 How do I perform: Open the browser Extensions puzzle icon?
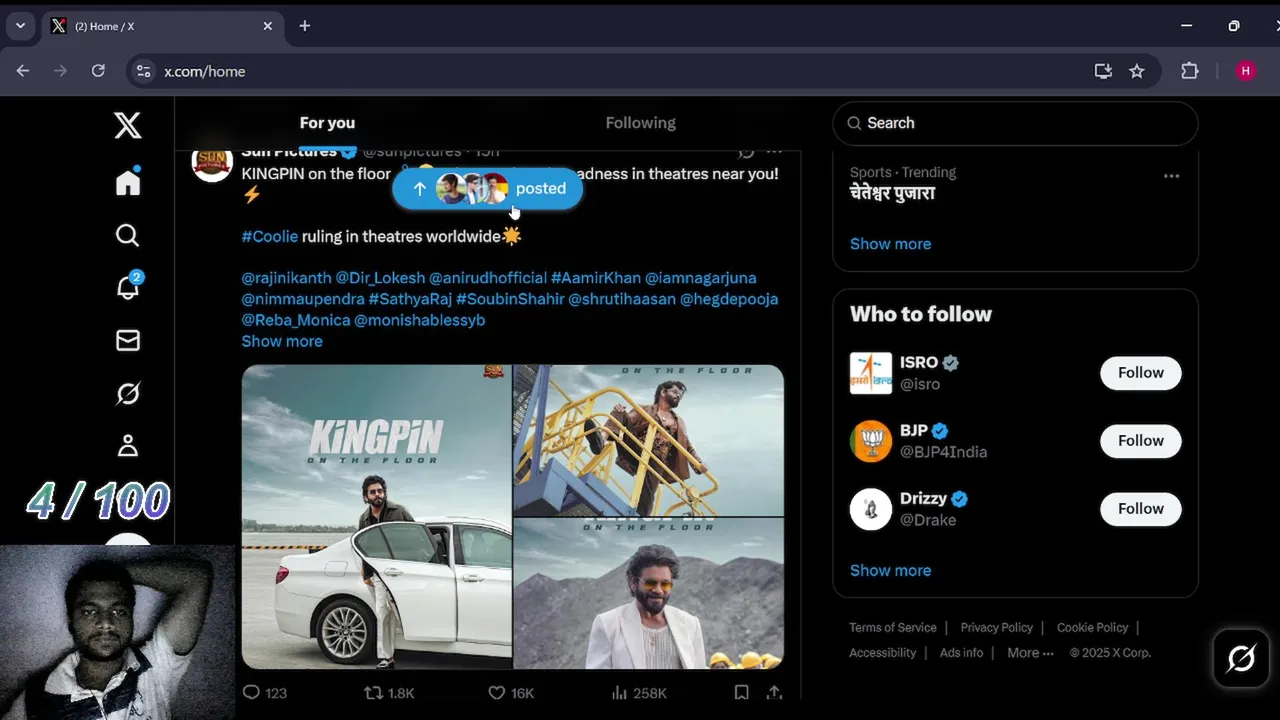click(1189, 71)
